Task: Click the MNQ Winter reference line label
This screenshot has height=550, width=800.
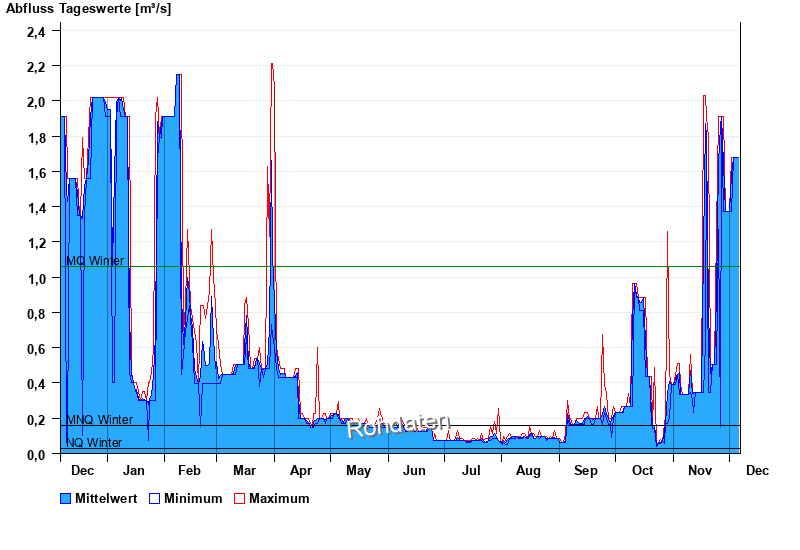Action: (99, 420)
